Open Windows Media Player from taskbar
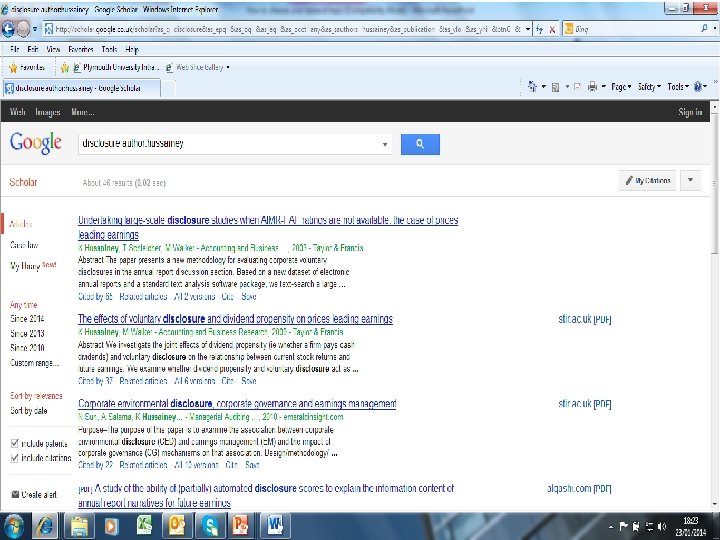 pos(111,526)
